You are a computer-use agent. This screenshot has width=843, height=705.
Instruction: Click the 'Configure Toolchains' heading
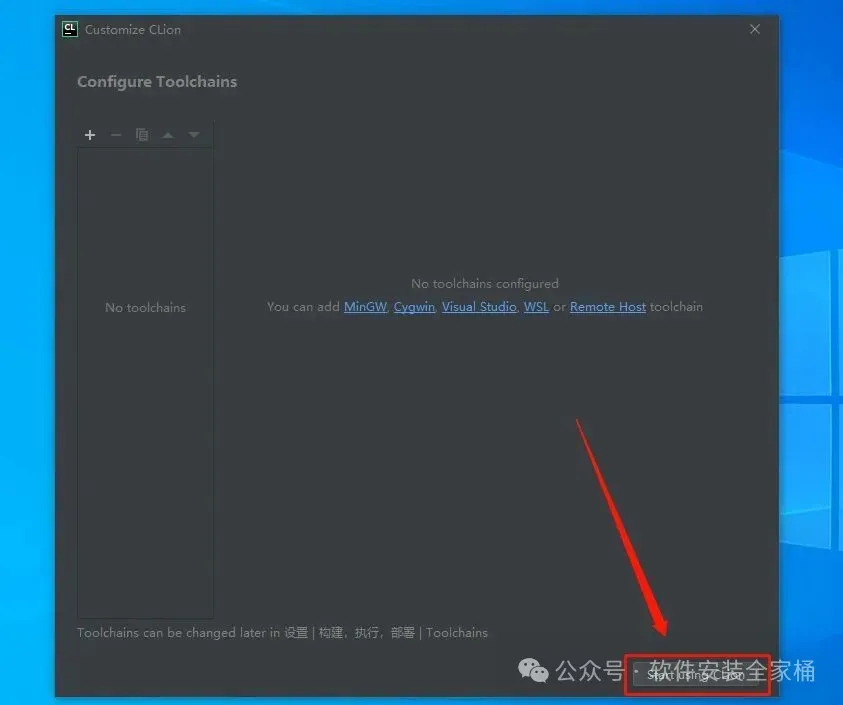[x=157, y=82]
